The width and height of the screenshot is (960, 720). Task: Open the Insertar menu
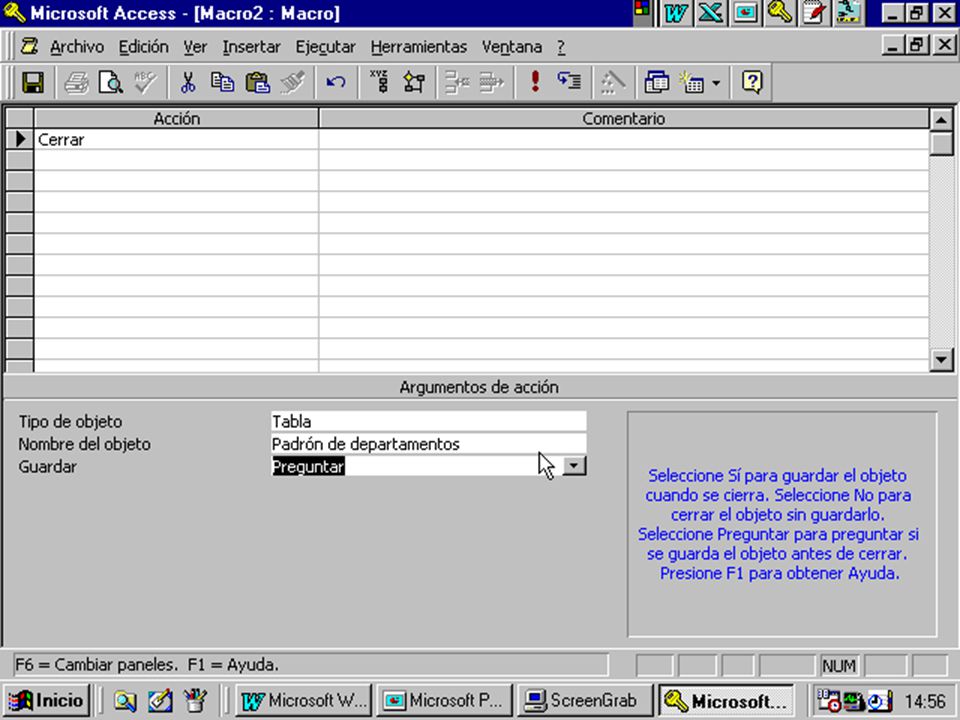[251, 47]
